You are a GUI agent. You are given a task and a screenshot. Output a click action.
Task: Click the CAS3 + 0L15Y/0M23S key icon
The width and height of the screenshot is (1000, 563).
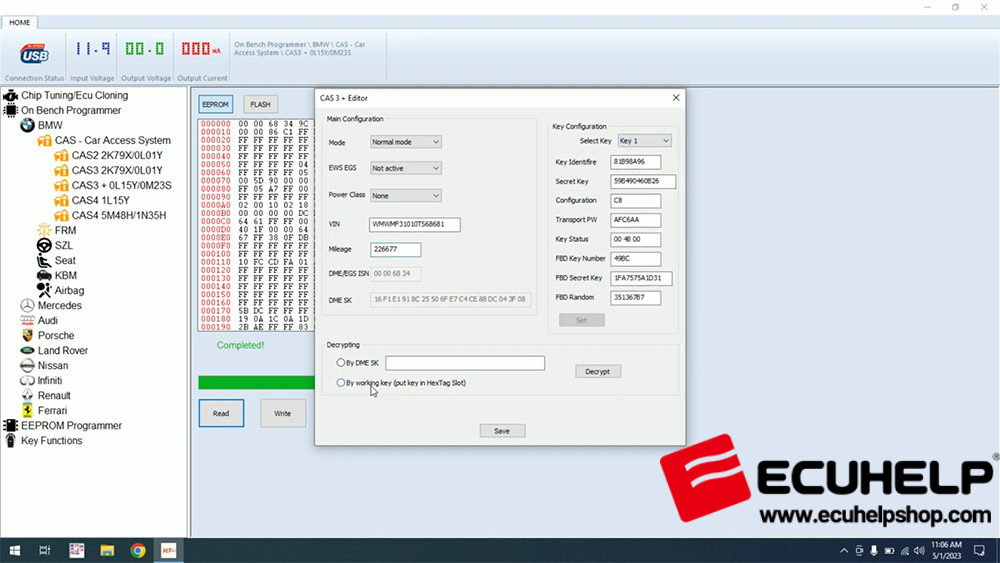tap(61, 186)
